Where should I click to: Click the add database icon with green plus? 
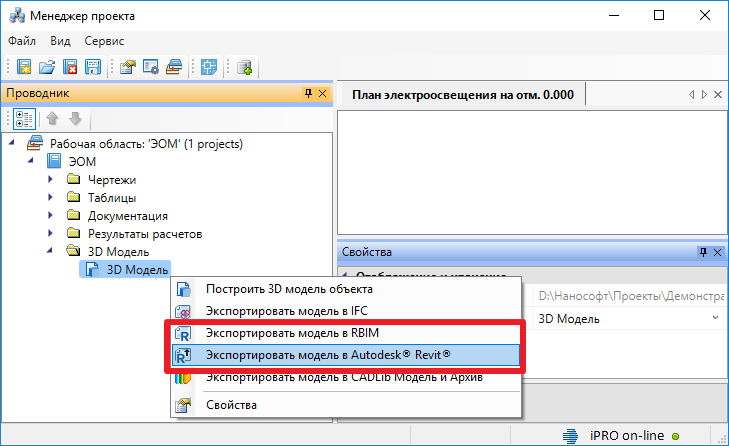244,68
